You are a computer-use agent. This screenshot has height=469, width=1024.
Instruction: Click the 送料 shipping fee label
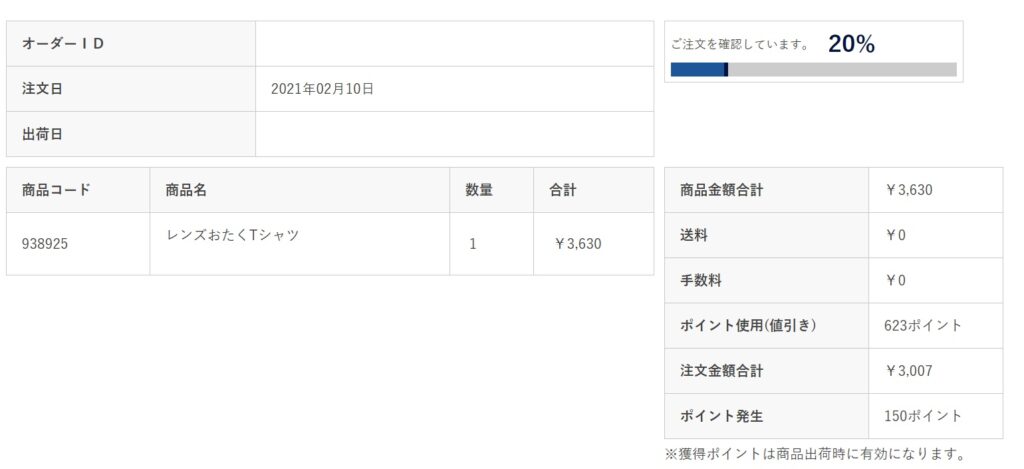694,235
